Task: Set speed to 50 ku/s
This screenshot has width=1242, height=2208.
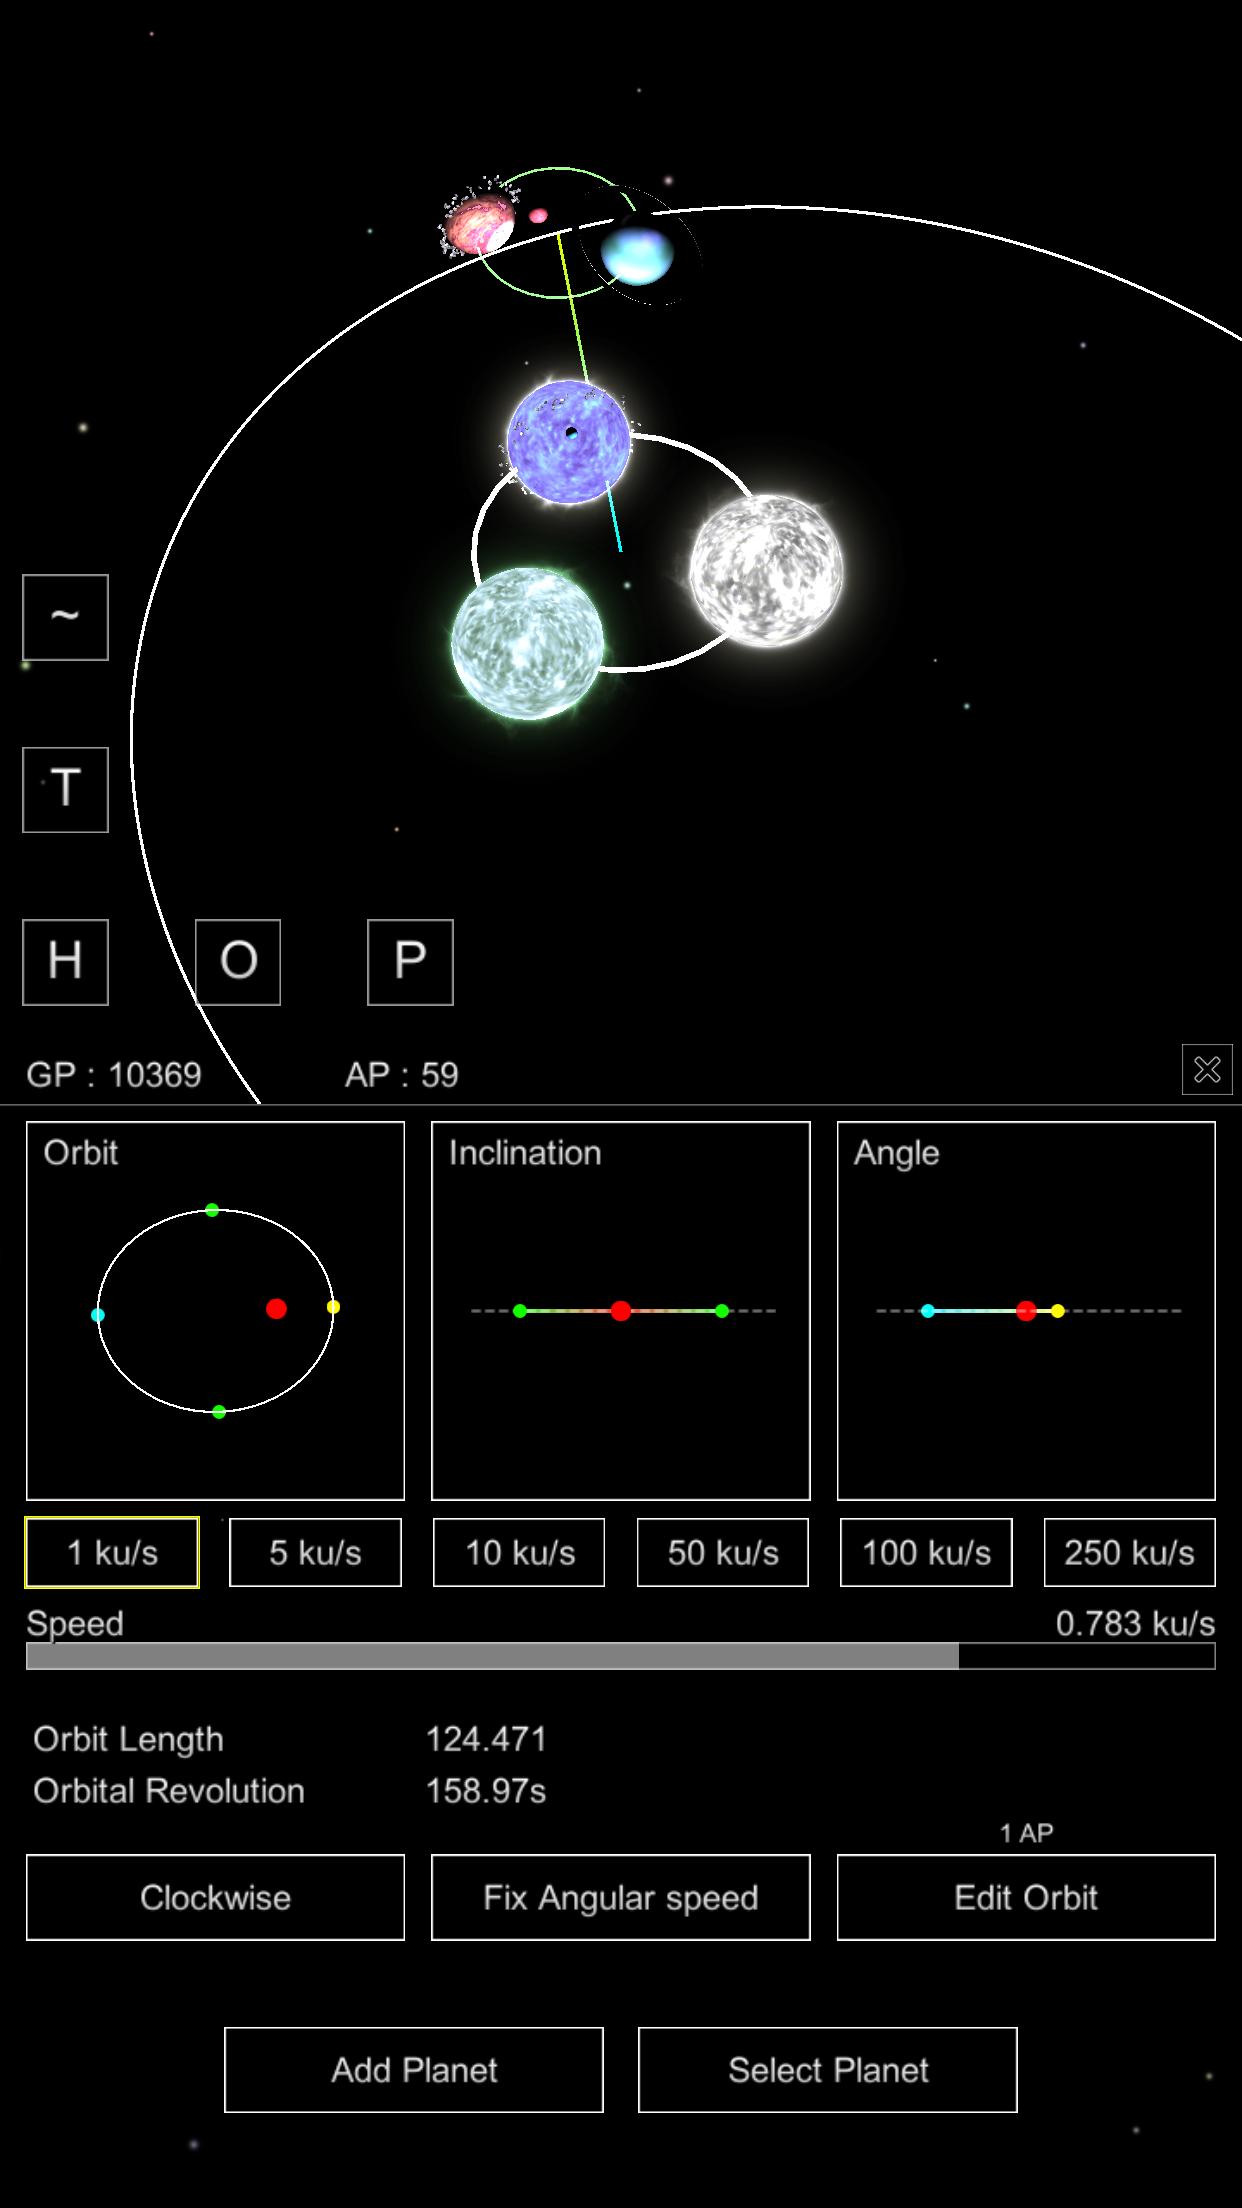Action: point(722,1552)
